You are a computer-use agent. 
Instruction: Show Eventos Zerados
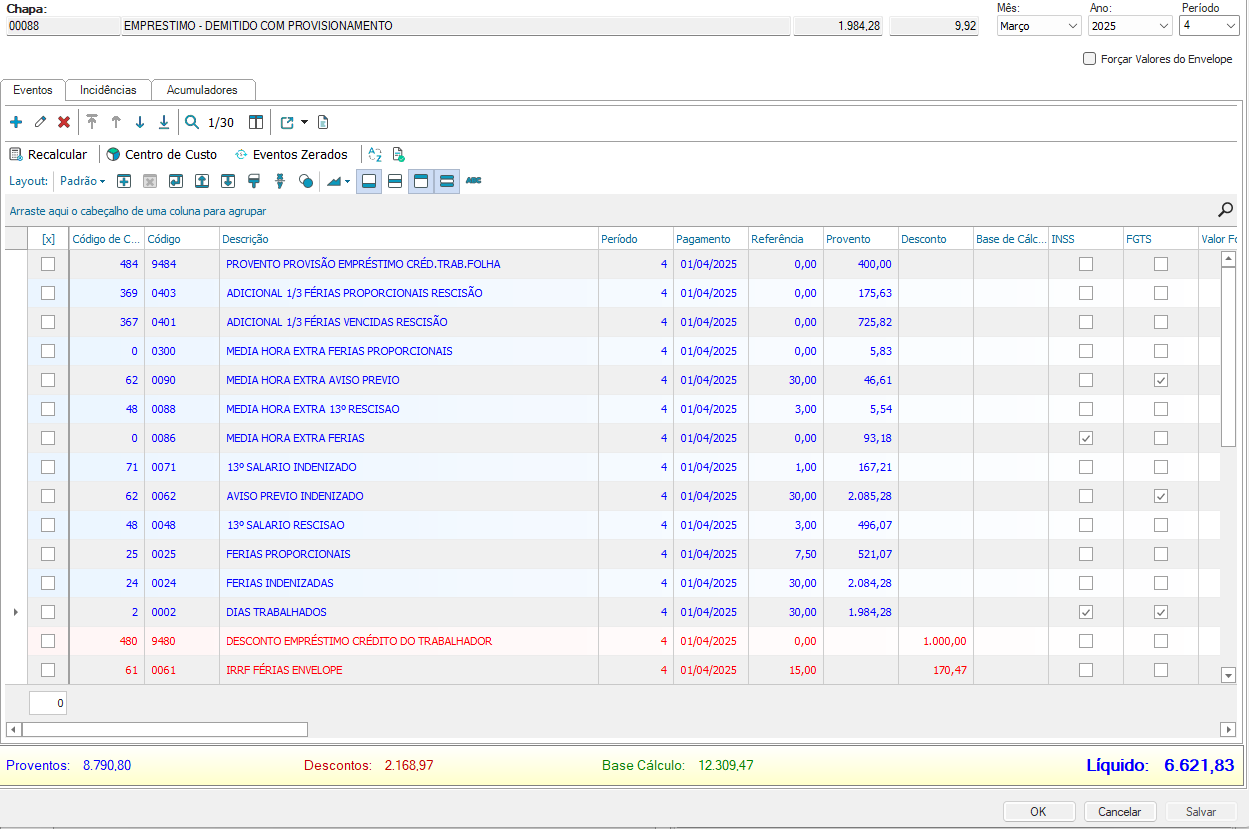click(291, 154)
